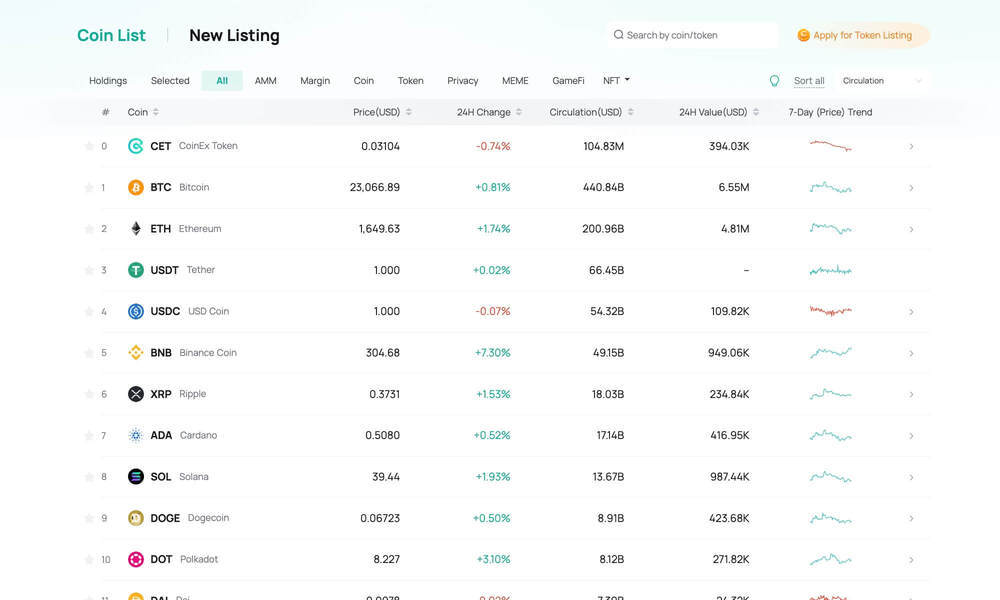The height and width of the screenshot is (600, 1000).
Task: Expand XRP row with right chevron
Action: point(911,395)
